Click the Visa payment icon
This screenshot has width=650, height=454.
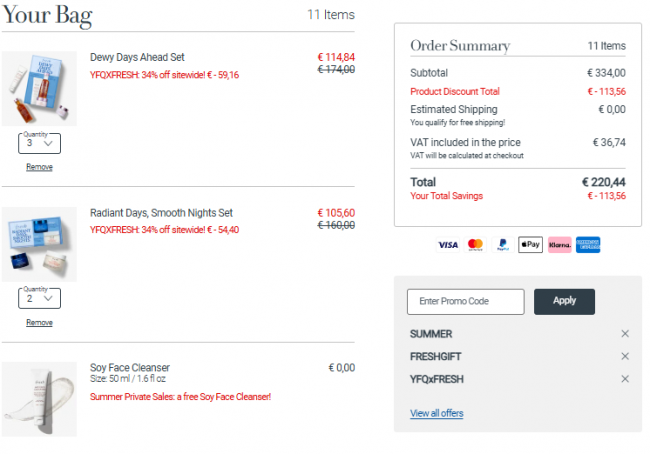click(x=448, y=245)
